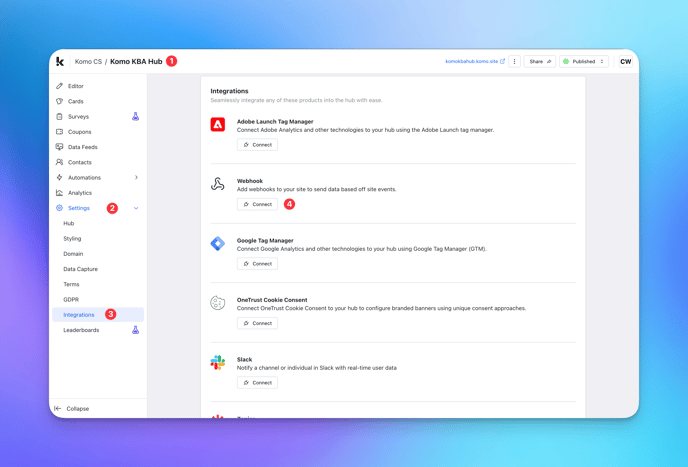Click the external link icon by site URL

click(x=502, y=61)
